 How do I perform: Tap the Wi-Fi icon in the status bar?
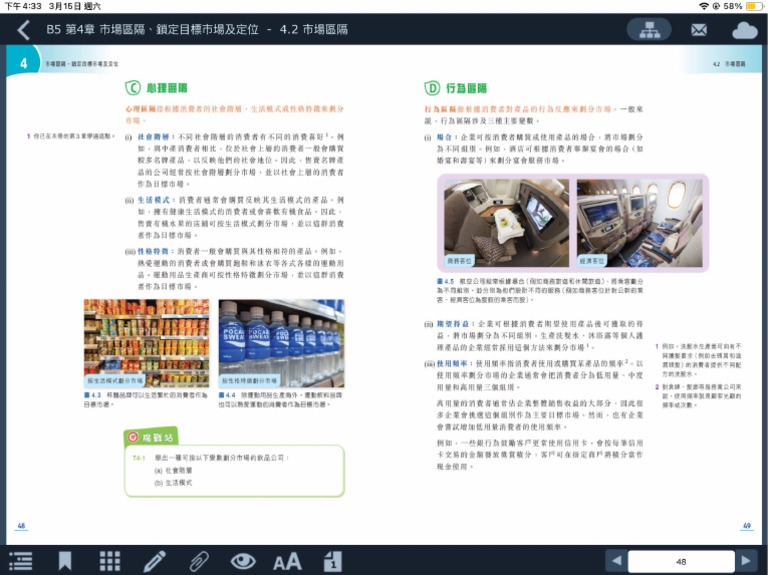click(x=704, y=6)
